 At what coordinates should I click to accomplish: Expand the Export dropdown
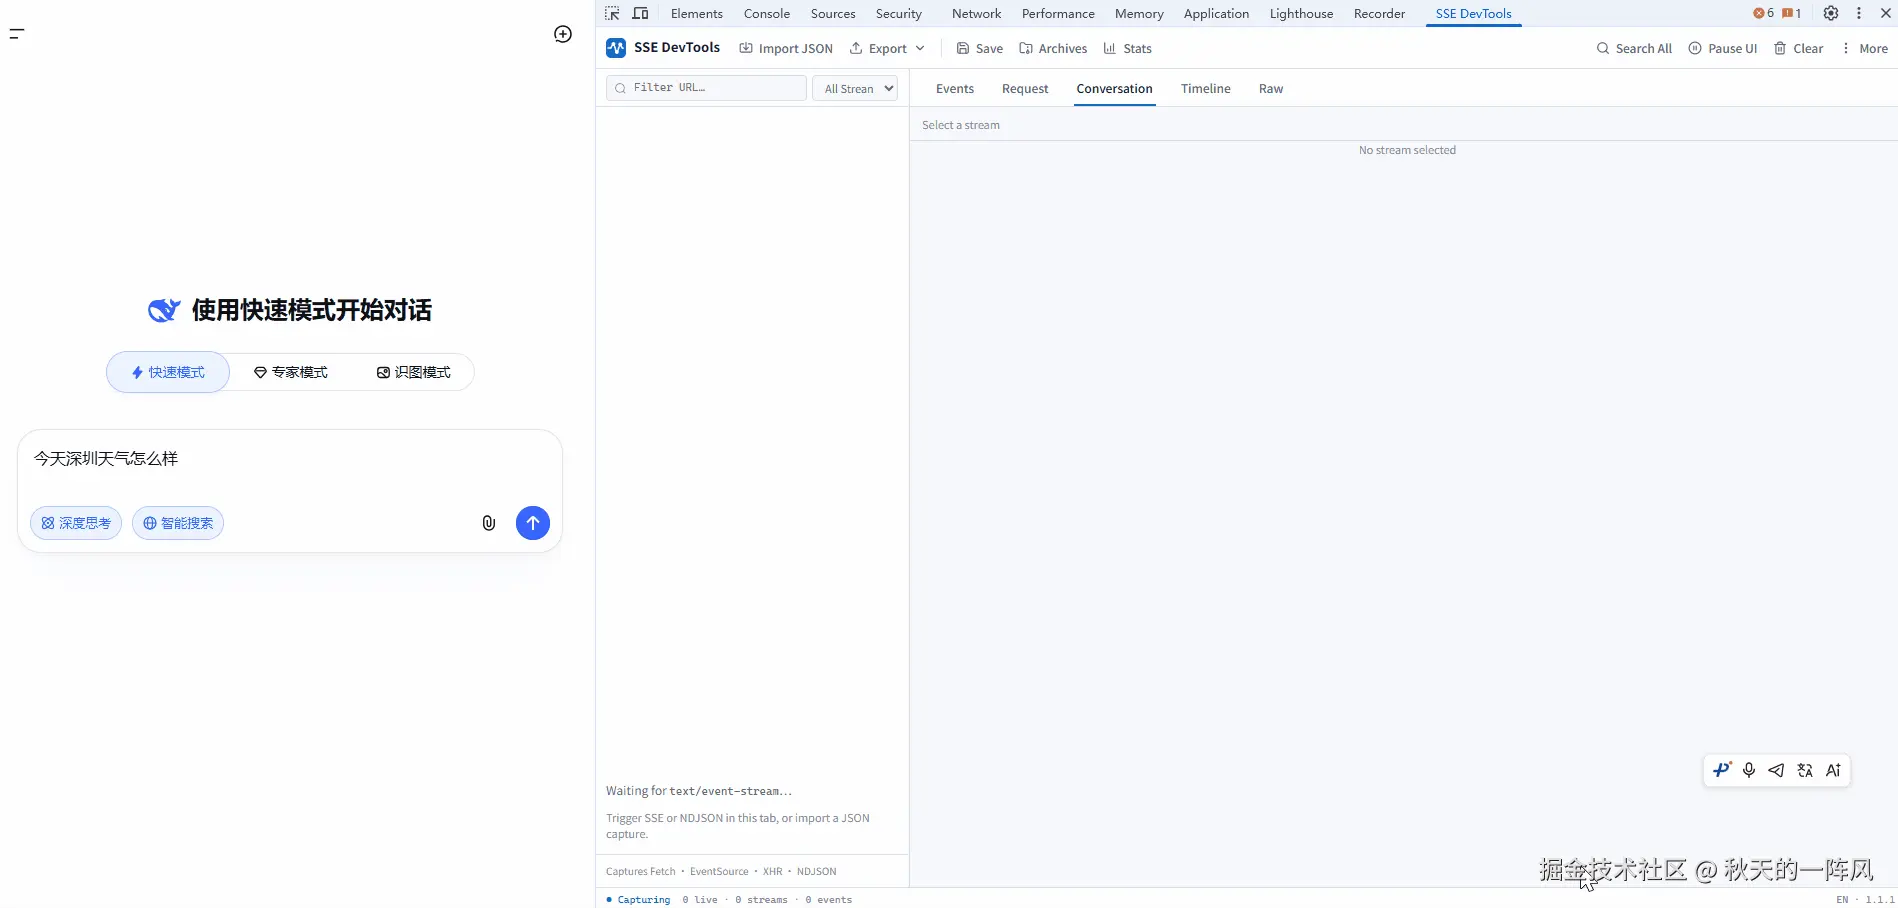coord(887,48)
